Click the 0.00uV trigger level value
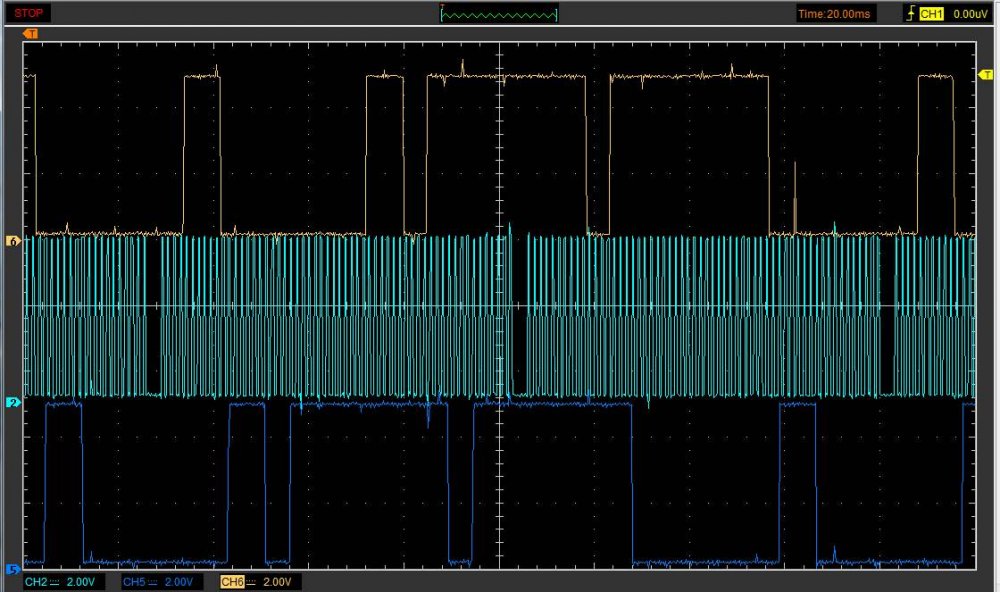This screenshot has width=1000, height=592. tap(969, 14)
